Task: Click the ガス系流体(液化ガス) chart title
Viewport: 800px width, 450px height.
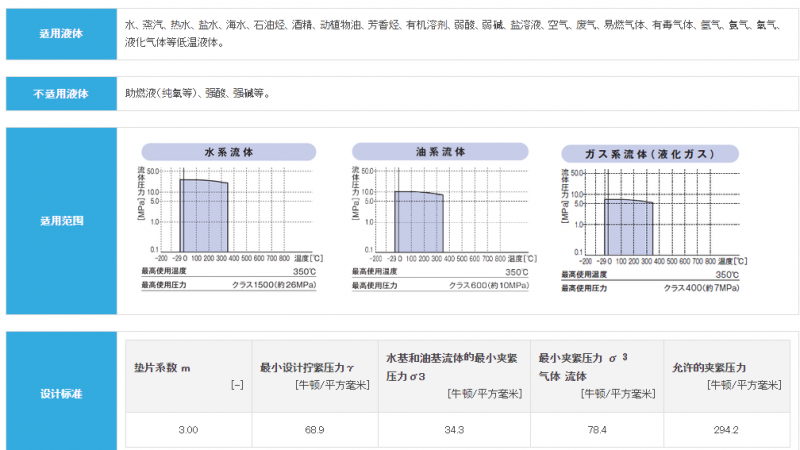Action: pyautogui.click(x=650, y=154)
